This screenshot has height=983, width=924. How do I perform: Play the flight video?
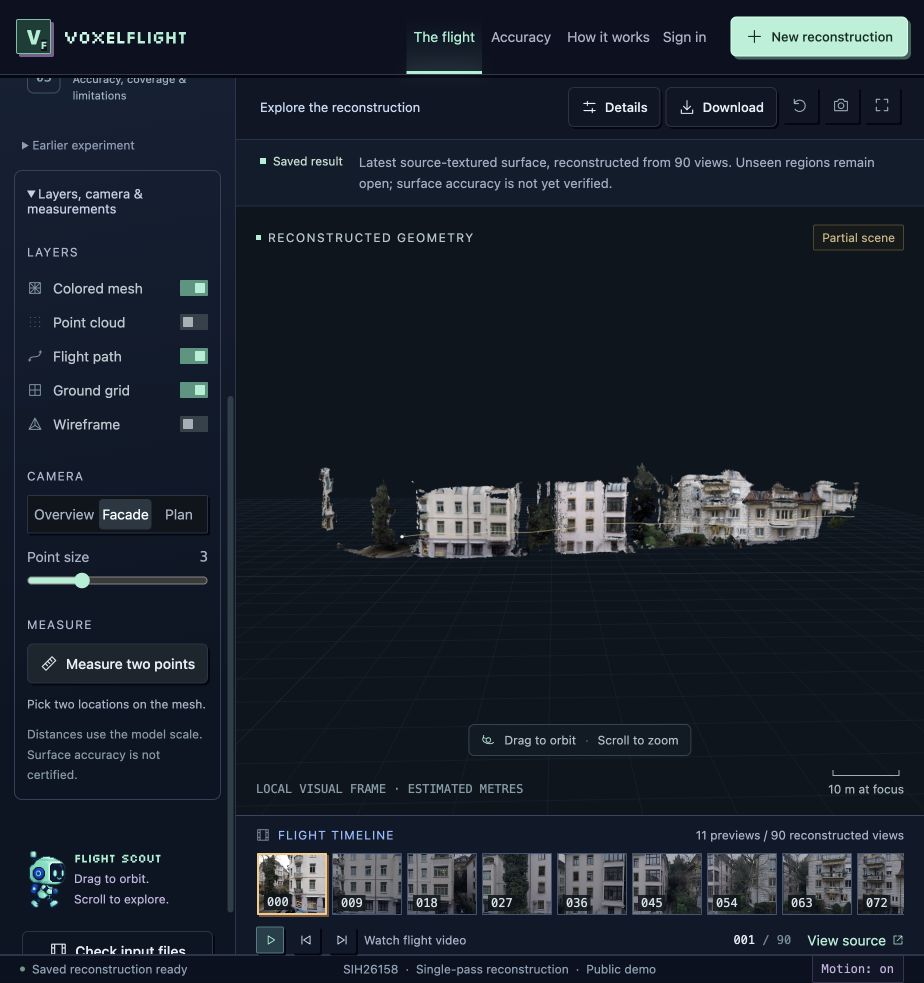pos(270,940)
